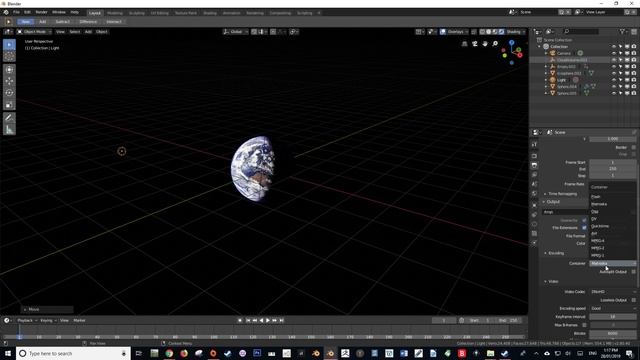Toggle visibility of Sphere.005 in outliner
This screenshot has width=640, height=360.
pos(614,93)
